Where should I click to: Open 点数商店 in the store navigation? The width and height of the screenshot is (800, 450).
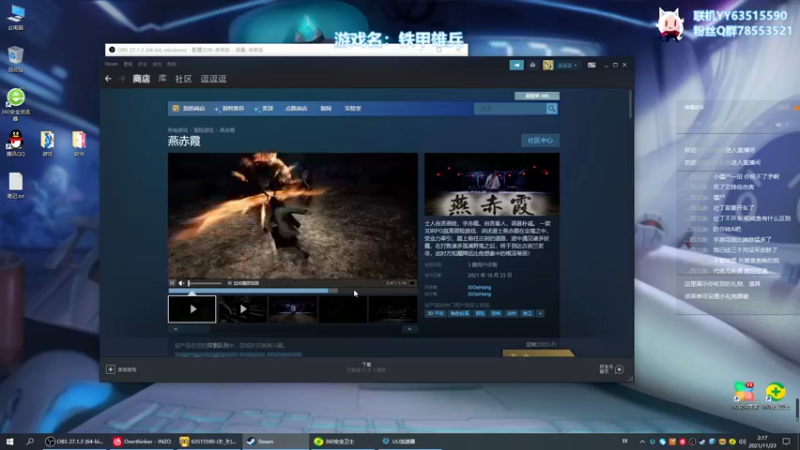tap(296, 109)
